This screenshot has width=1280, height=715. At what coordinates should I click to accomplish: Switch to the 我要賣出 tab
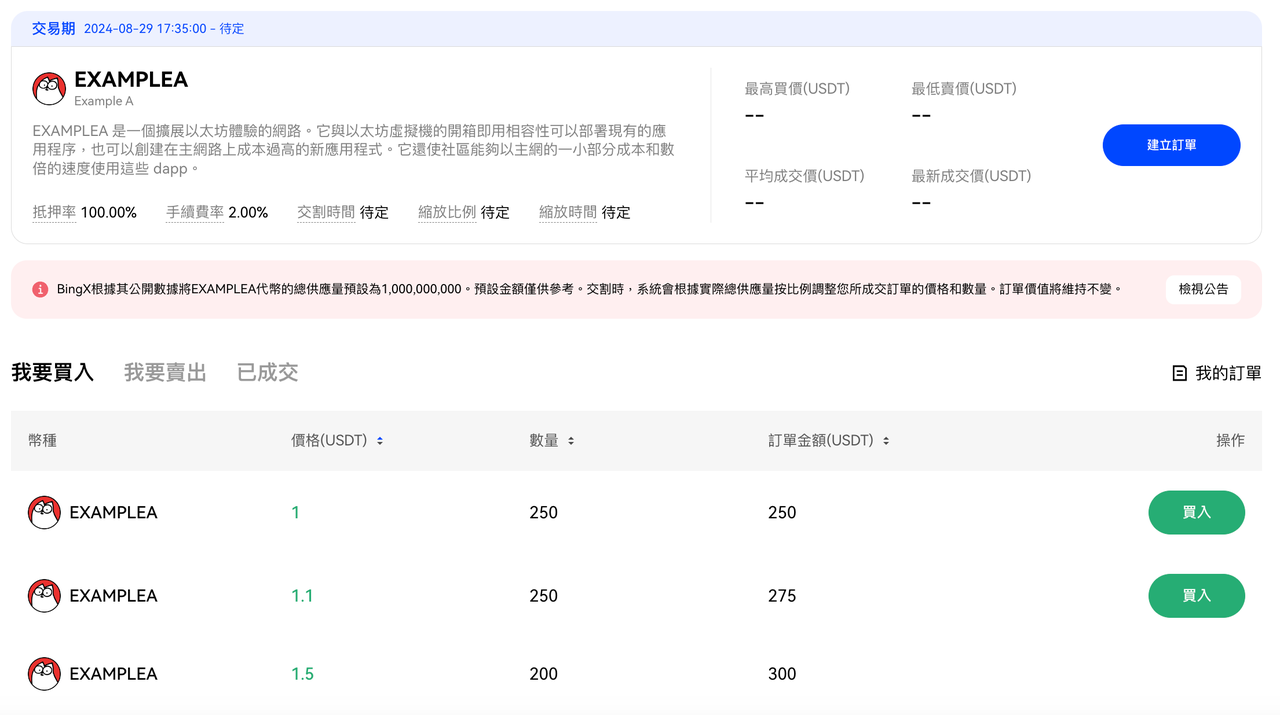[165, 373]
